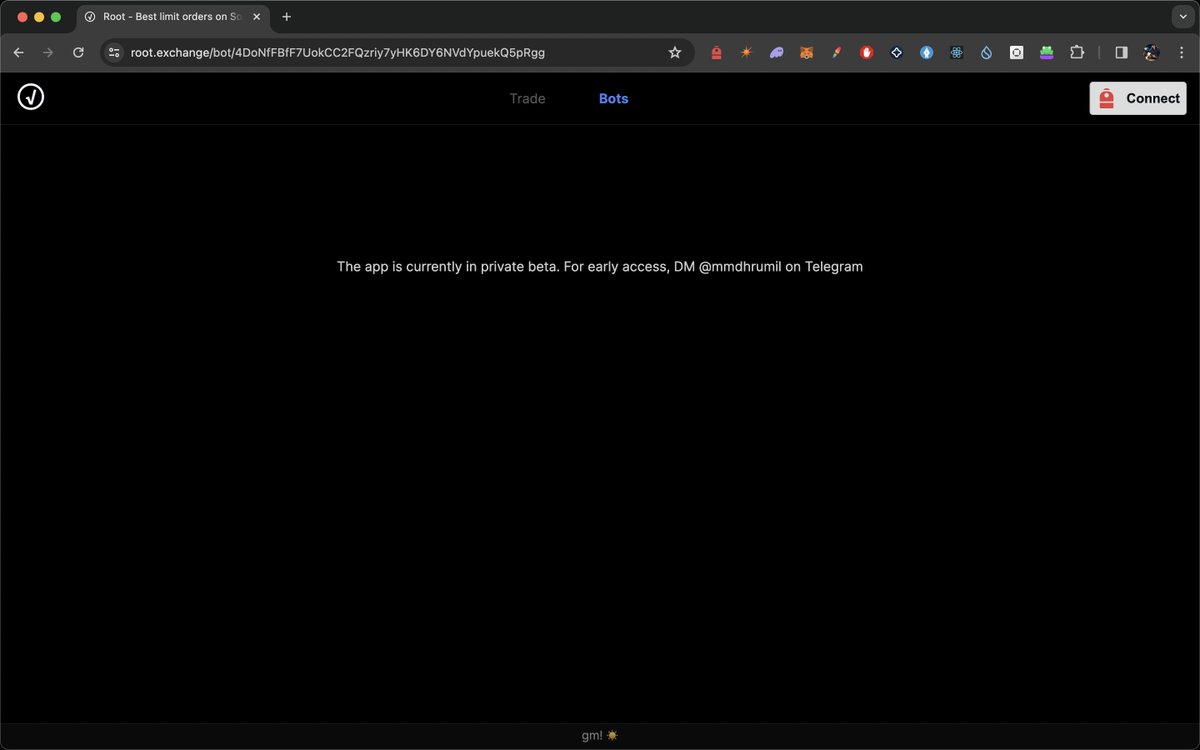This screenshot has width=1200, height=750.
Task: Focus the root.exchange URL address field
Action: pyautogui.click(x=396, y=53)
